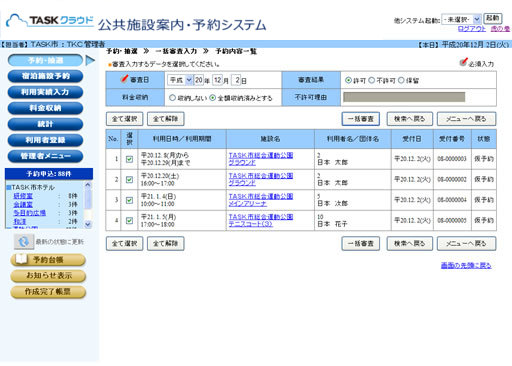Click the refresh icon beside 最新の状態に更新
Image resolution: width=512 pixels, height=366 pixels.
pyautogui.click(x=24, y=241)
